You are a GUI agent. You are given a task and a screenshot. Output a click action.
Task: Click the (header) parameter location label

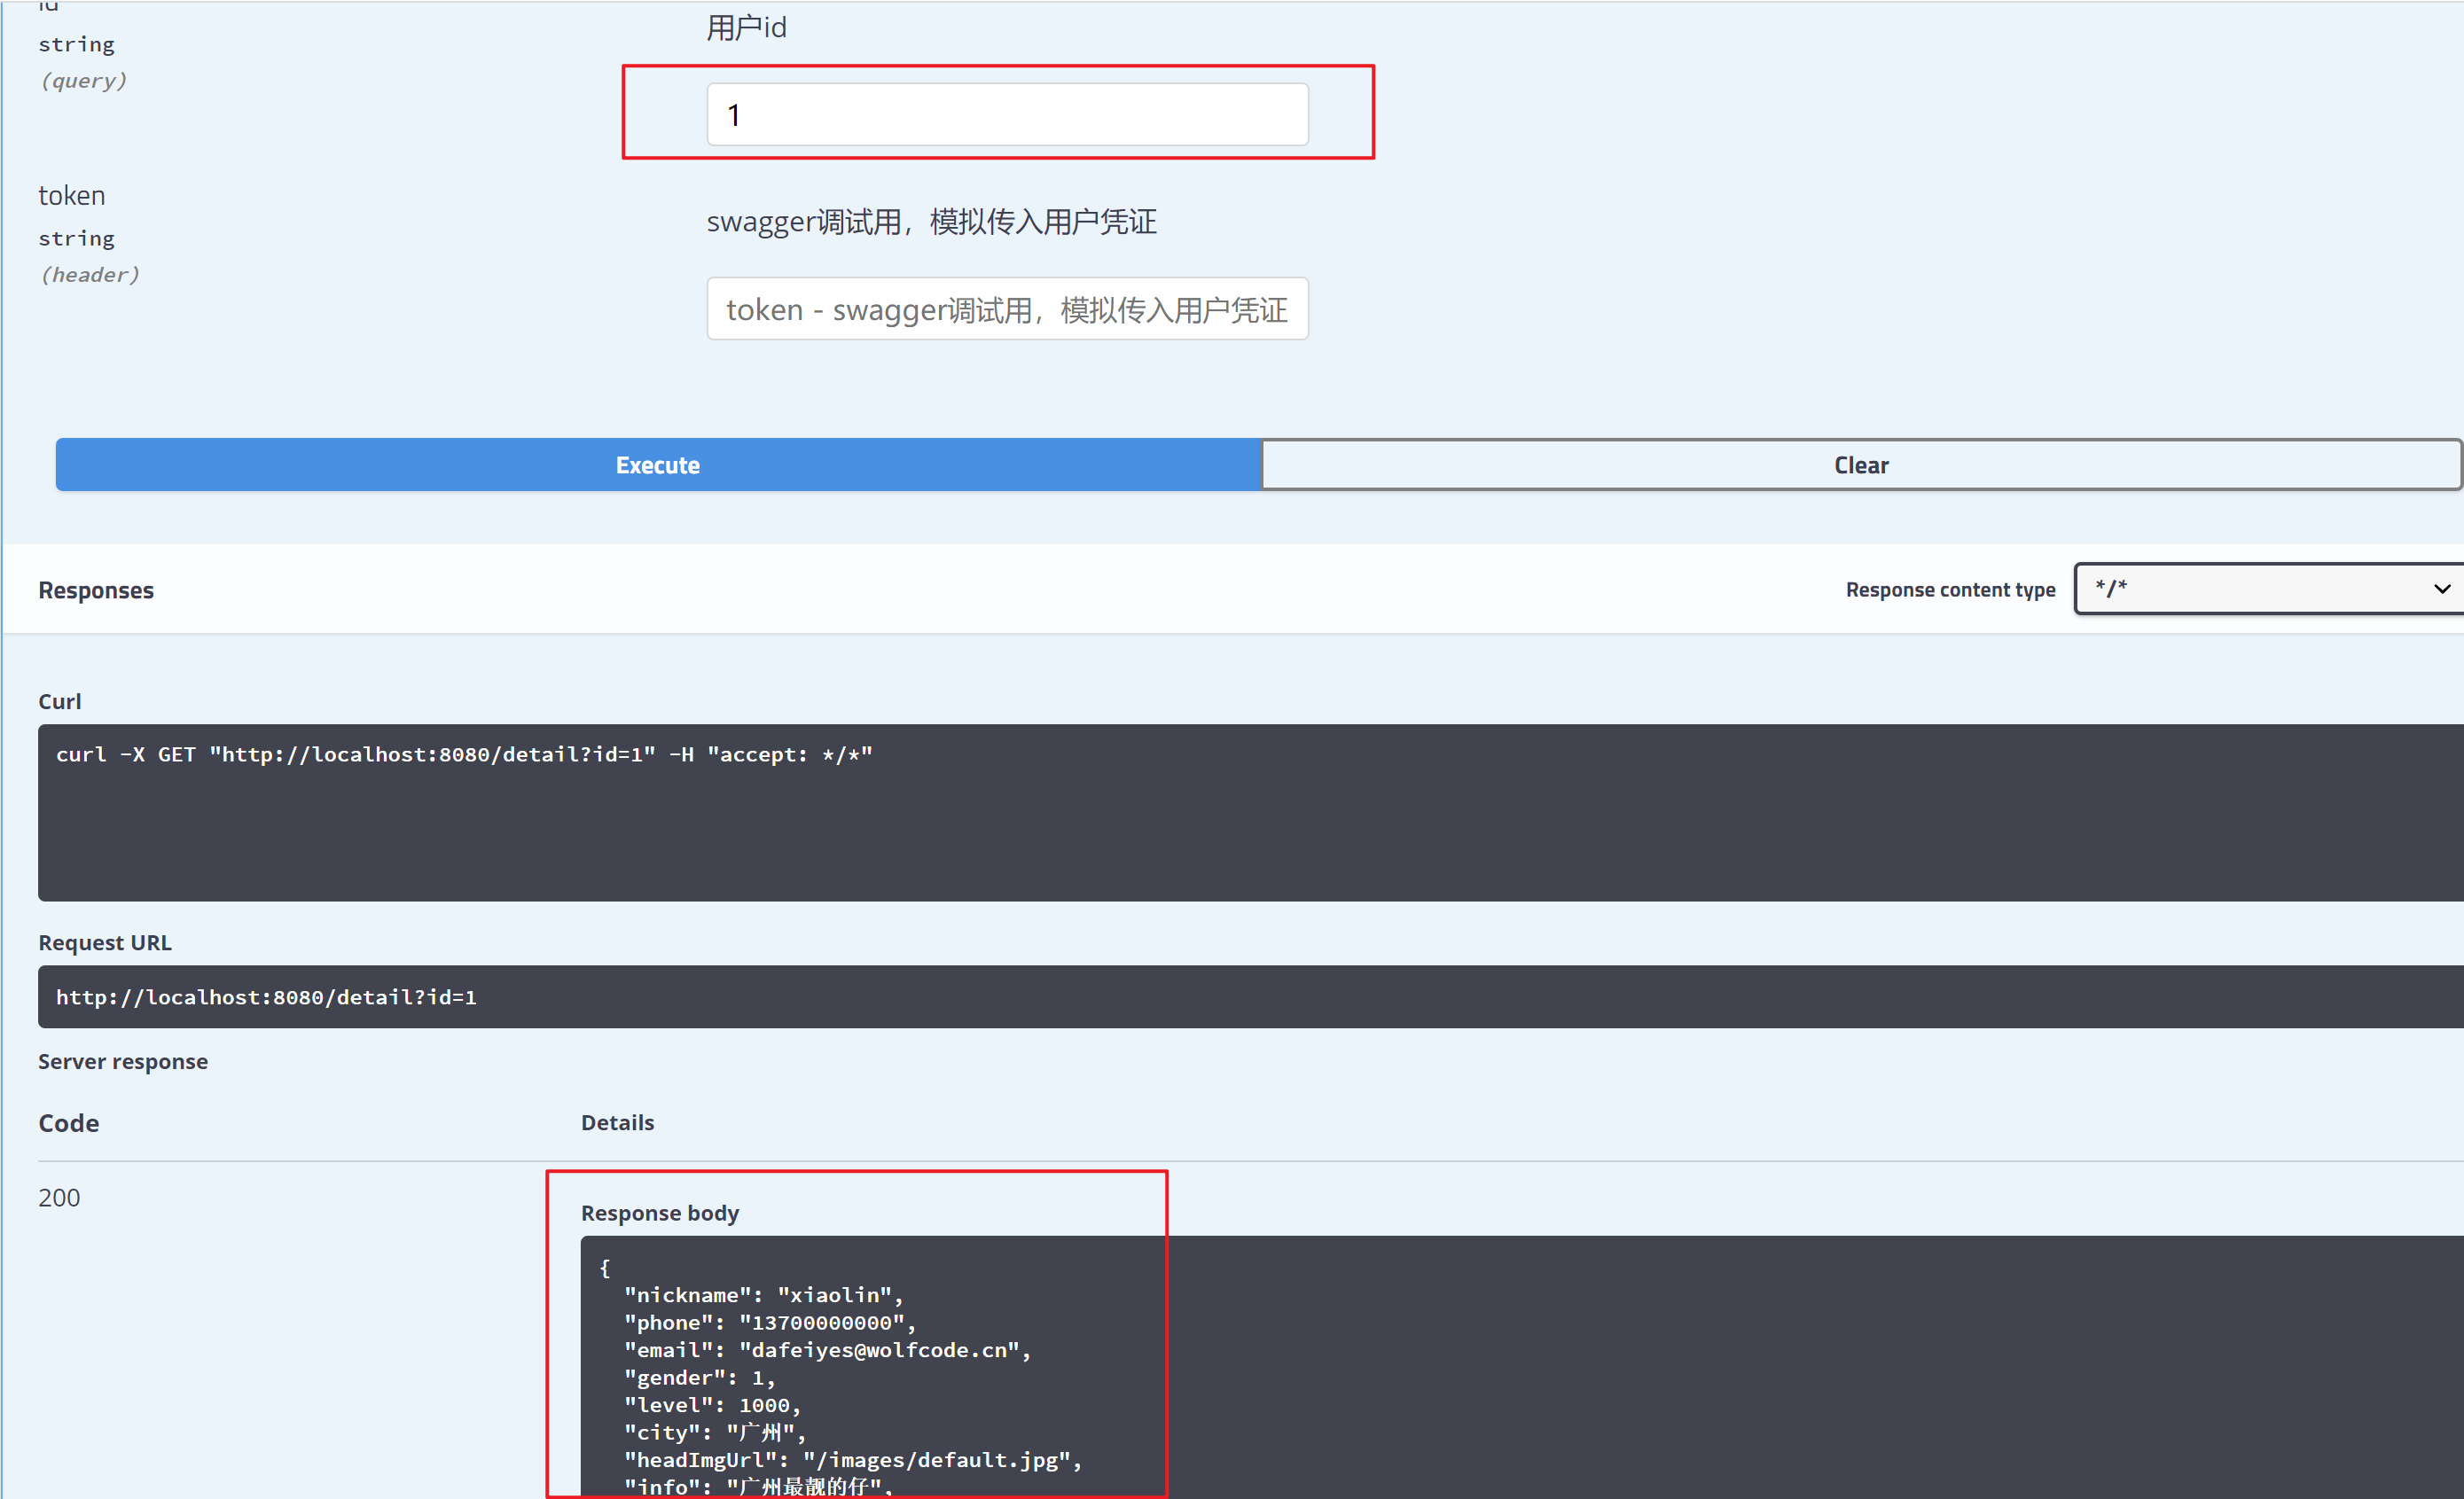[x=91, y=275]
